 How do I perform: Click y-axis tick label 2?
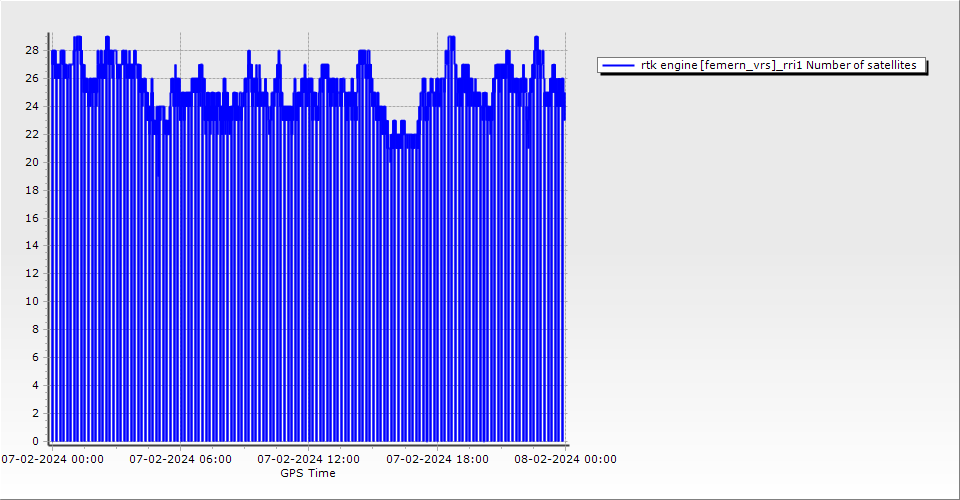[x=35, y=413]
